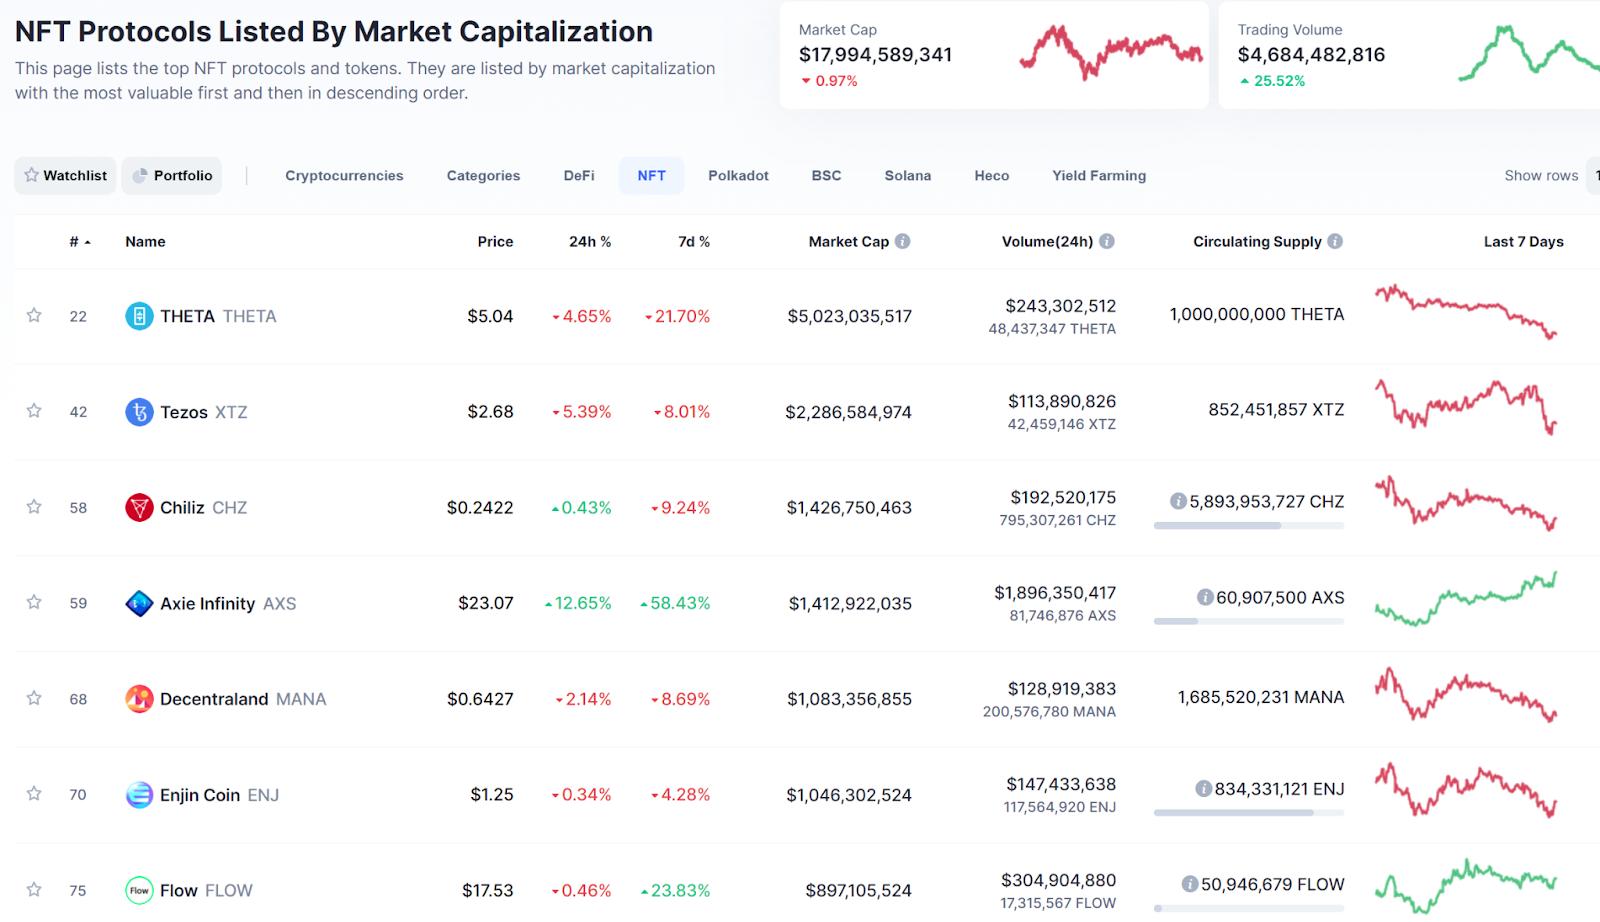
Task: Sort table by Market Cap header
Action: [x=848, y=241]
